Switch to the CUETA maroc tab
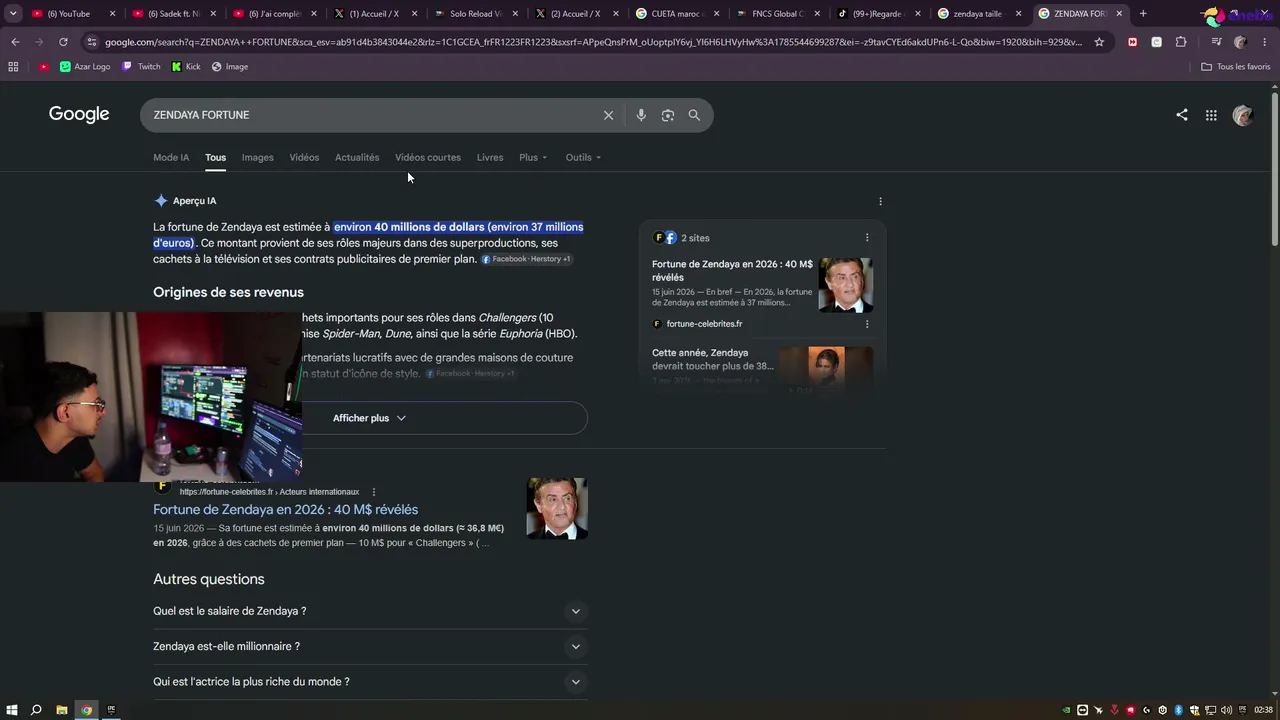The height and width of the screenshot is (720, 1280). [x=678, y=14]
